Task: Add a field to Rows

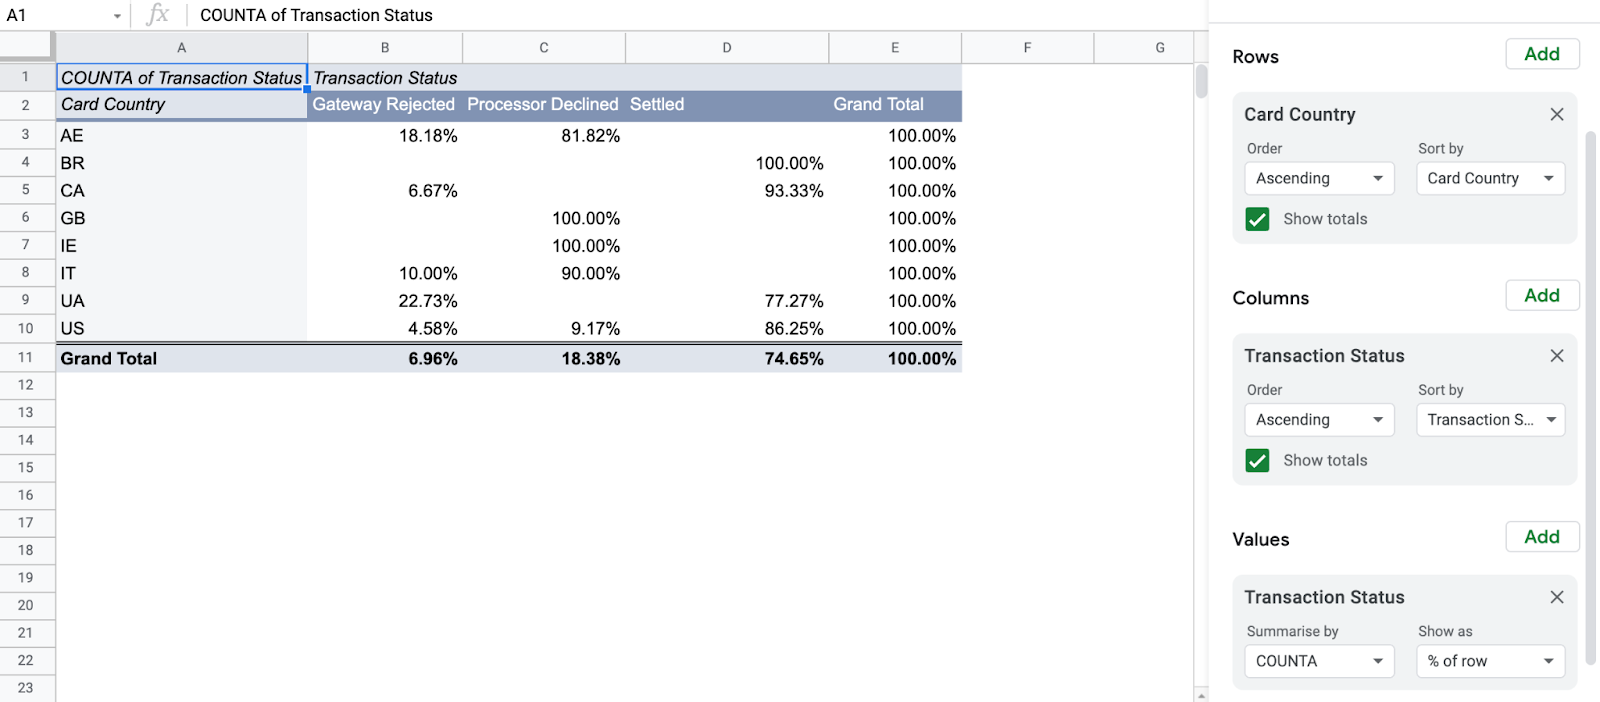Action: (1542, 54)
